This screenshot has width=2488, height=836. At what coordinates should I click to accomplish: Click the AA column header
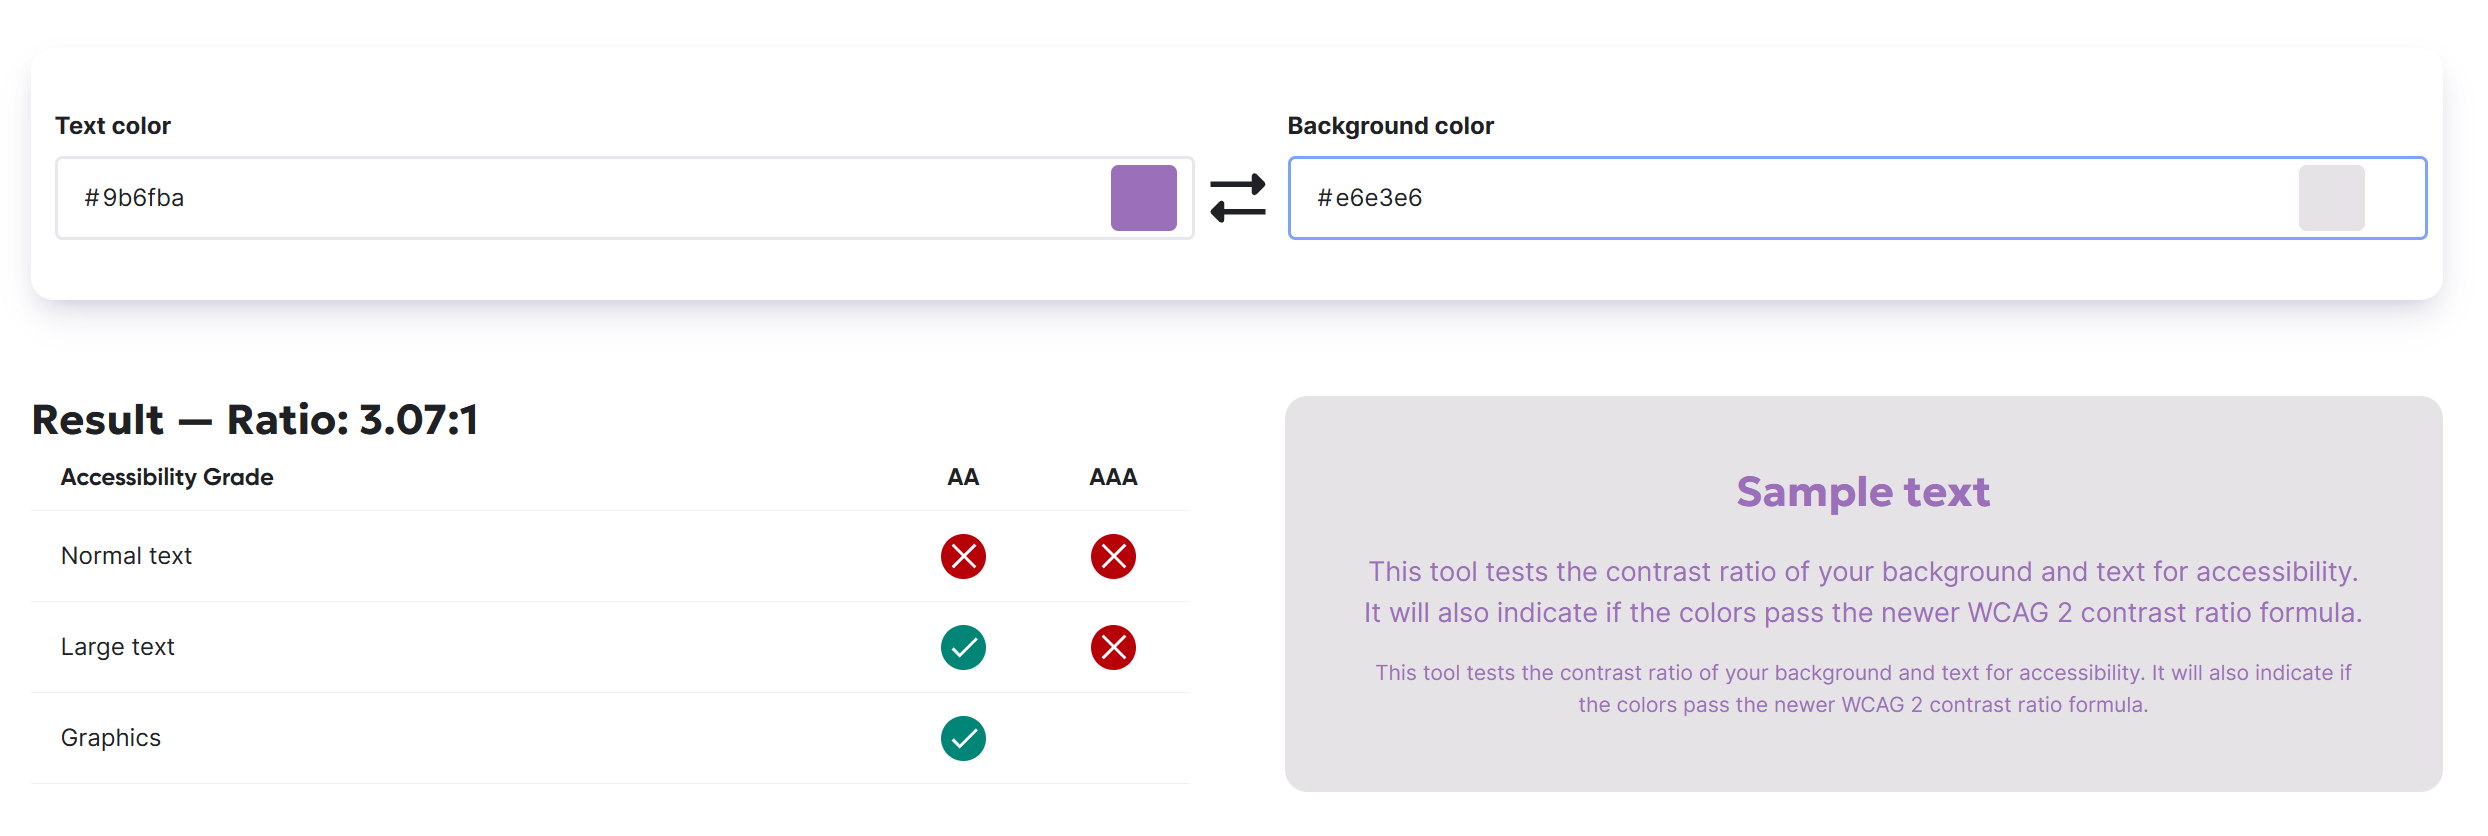click(963, 477)
